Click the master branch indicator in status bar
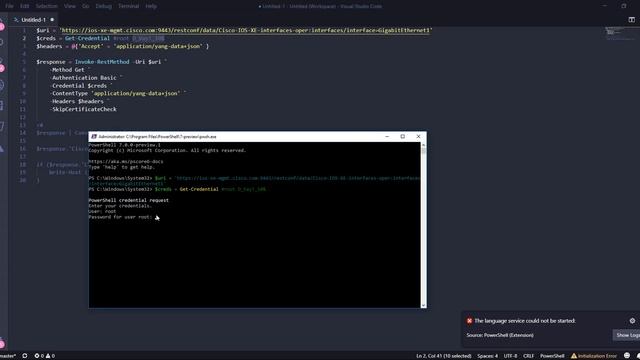640x360 pixels. pyautogui.click(x=7, y=356)
